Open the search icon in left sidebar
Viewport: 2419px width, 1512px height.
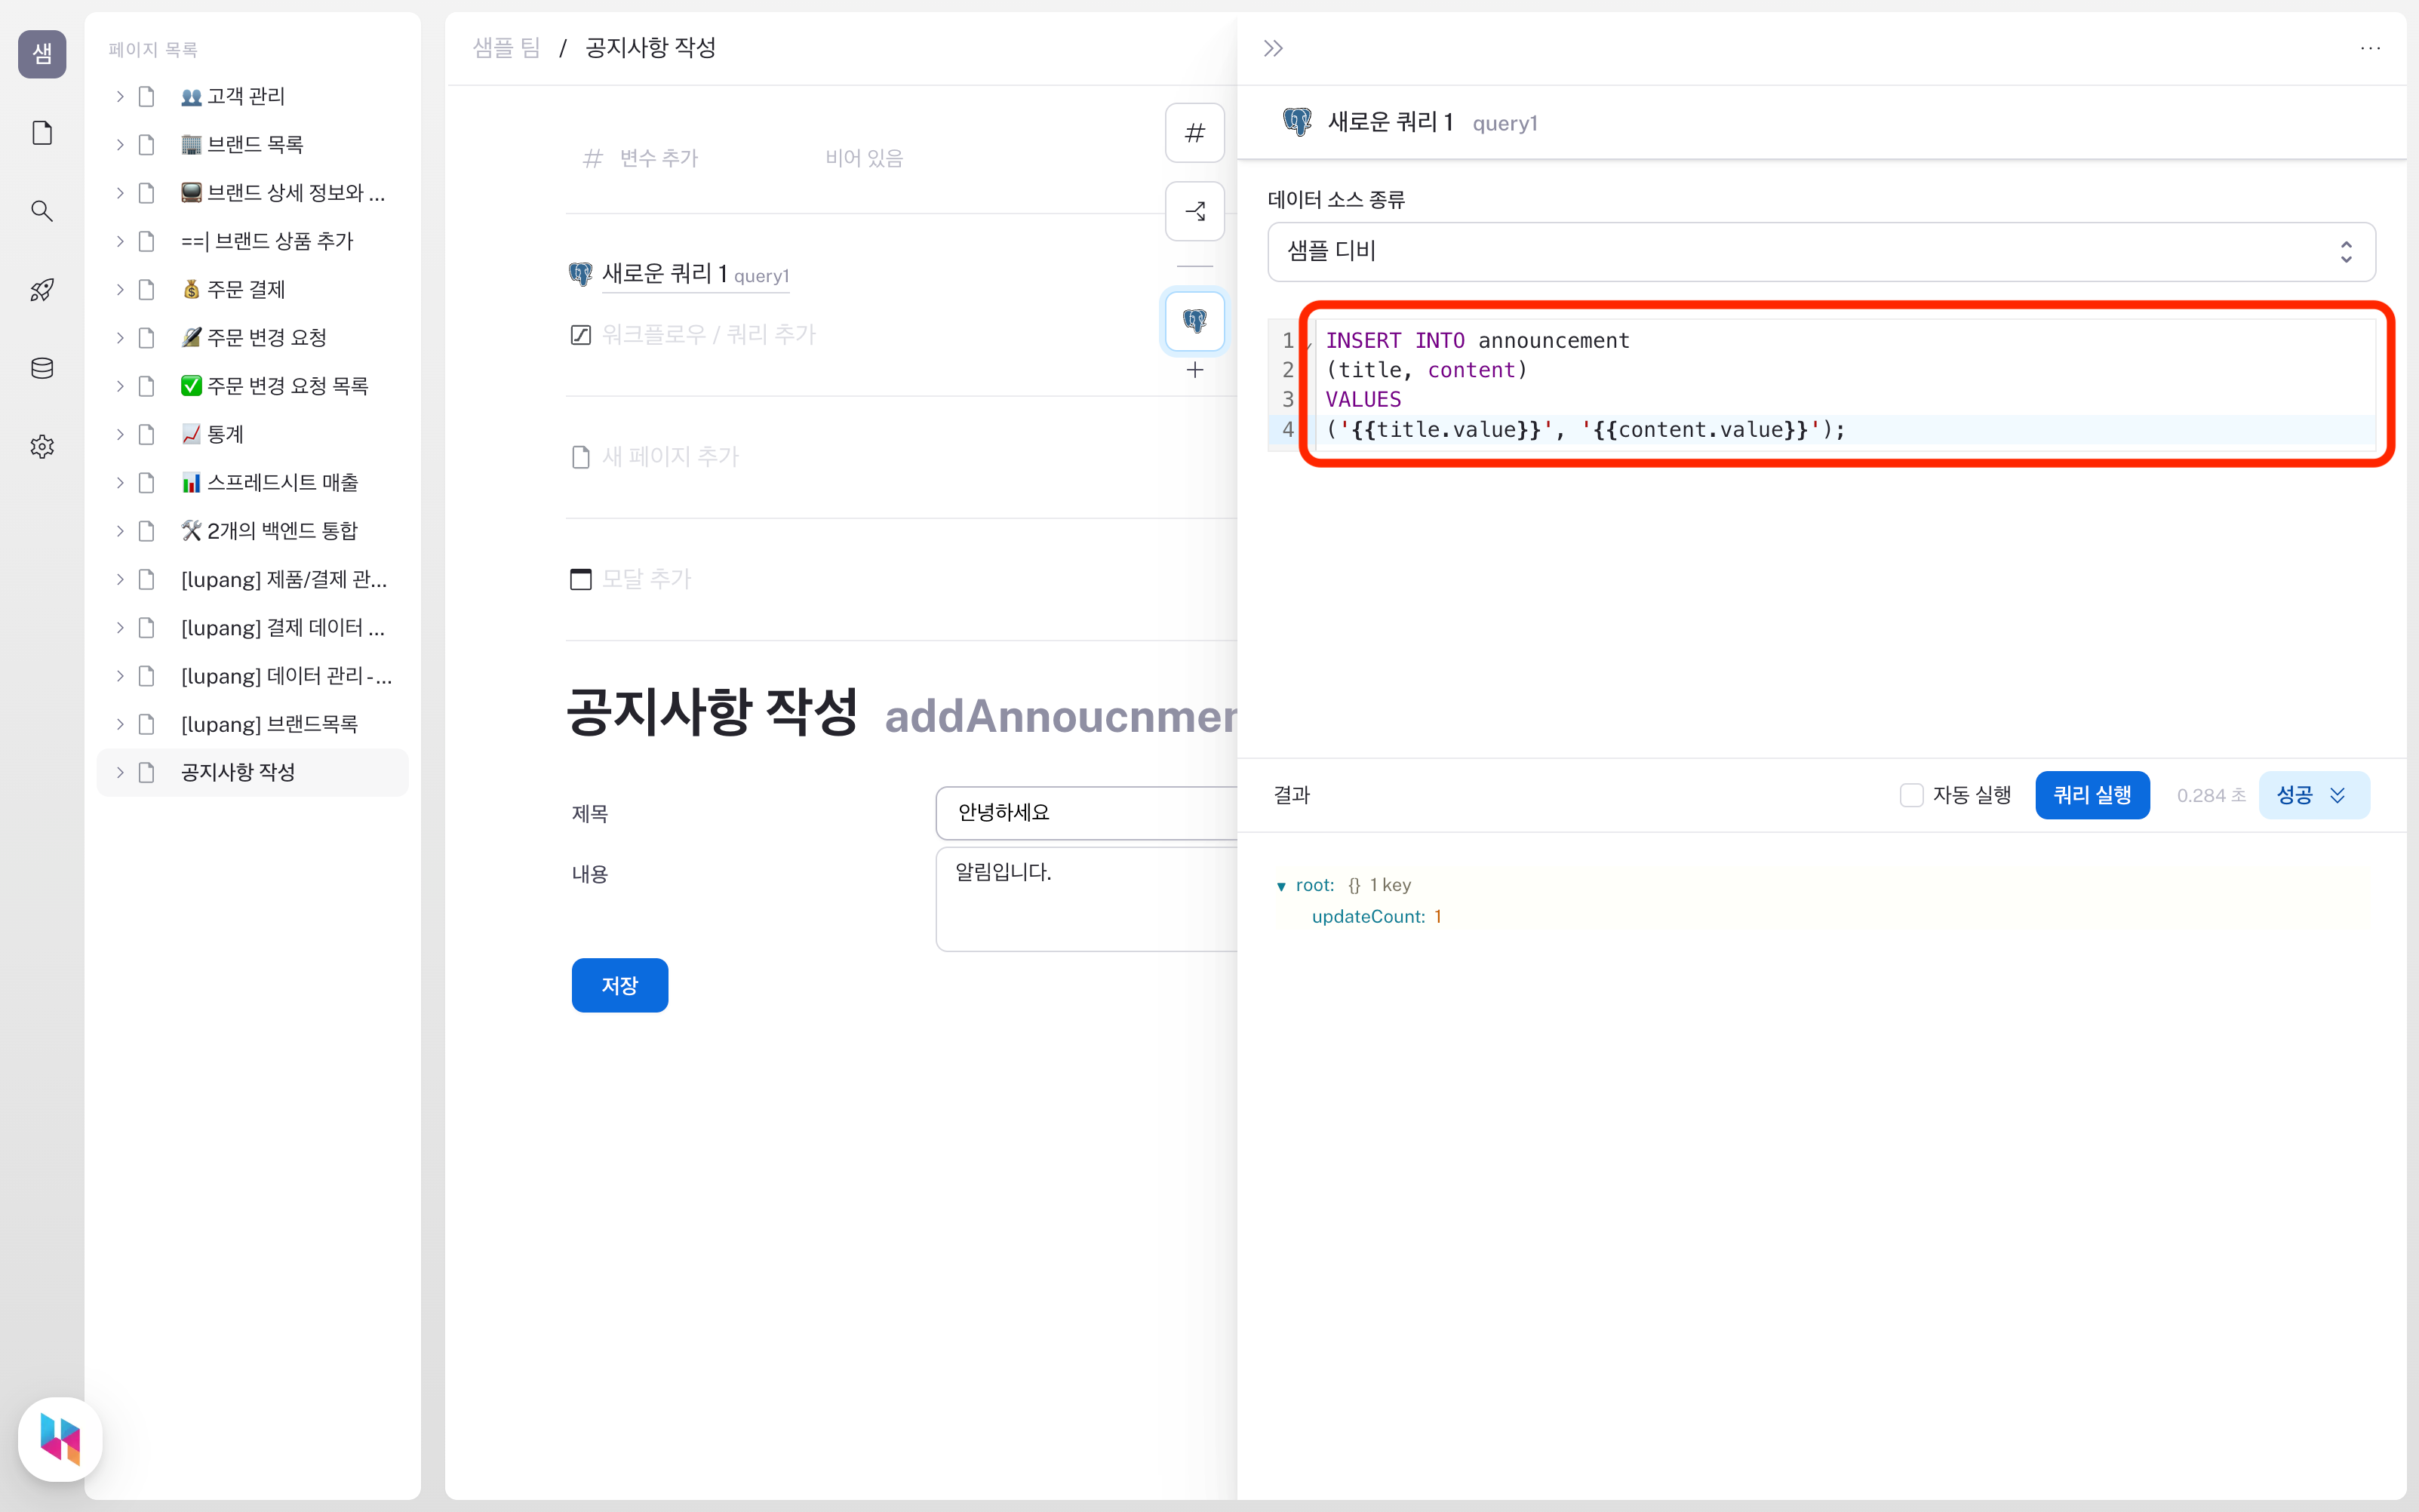tap(42, 211)
